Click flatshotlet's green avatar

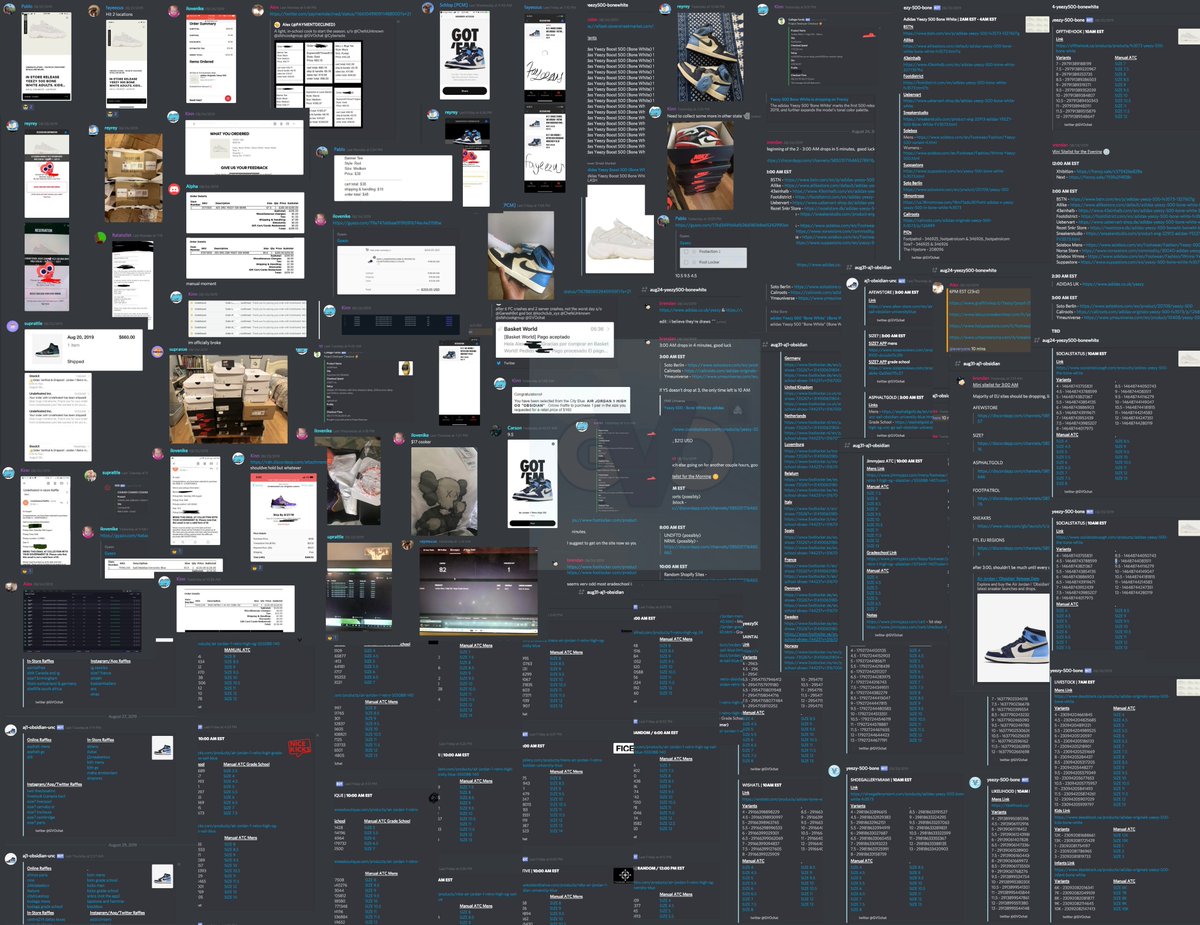100,238
